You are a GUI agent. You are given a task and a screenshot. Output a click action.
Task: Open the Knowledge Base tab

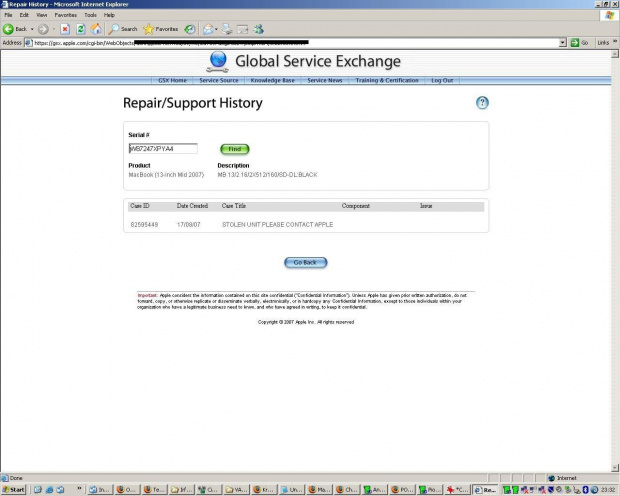tap(272, 80)
